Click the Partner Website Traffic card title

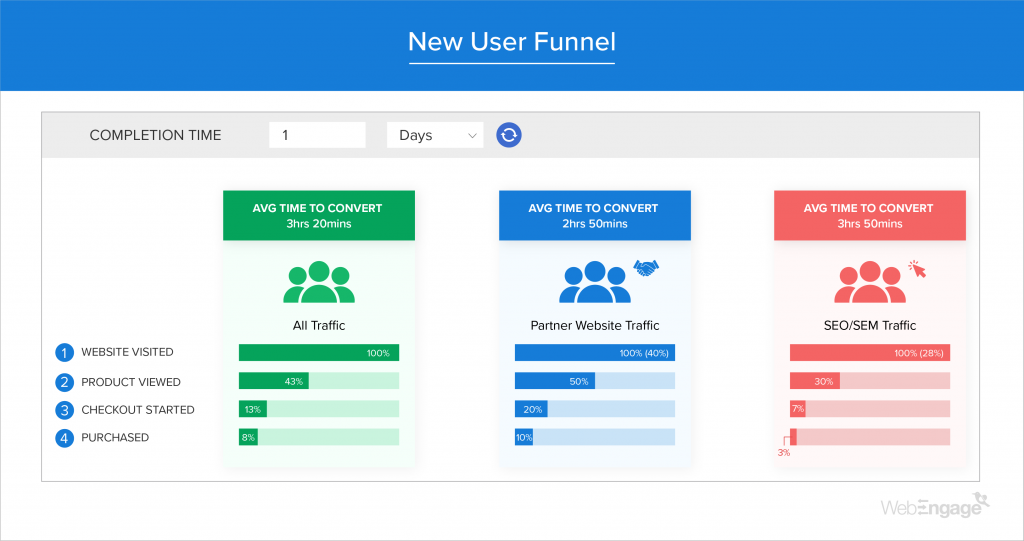(595, 325)
